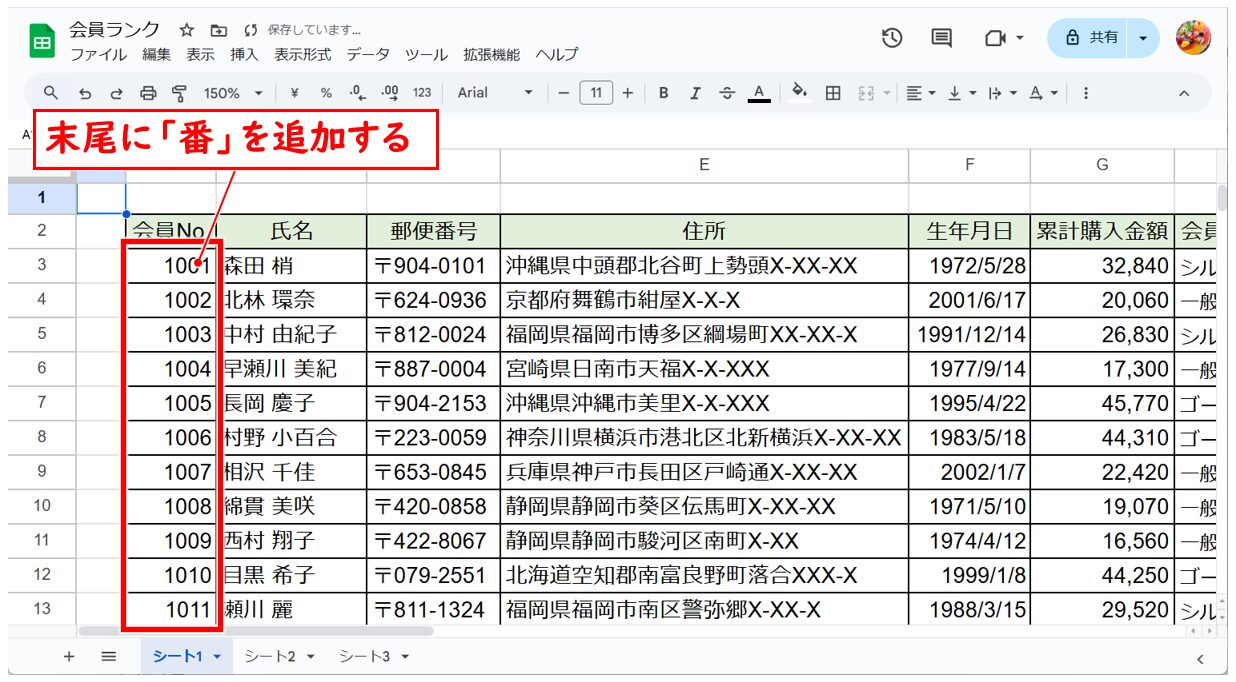Open the comments panel
Screen dimensions: 1236x682
click(939, 38)
